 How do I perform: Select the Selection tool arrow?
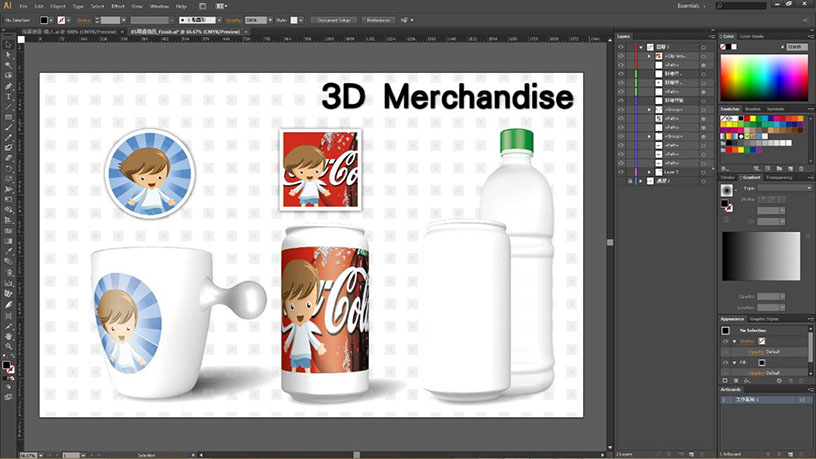pyautogui.click(x=8, y=45)
